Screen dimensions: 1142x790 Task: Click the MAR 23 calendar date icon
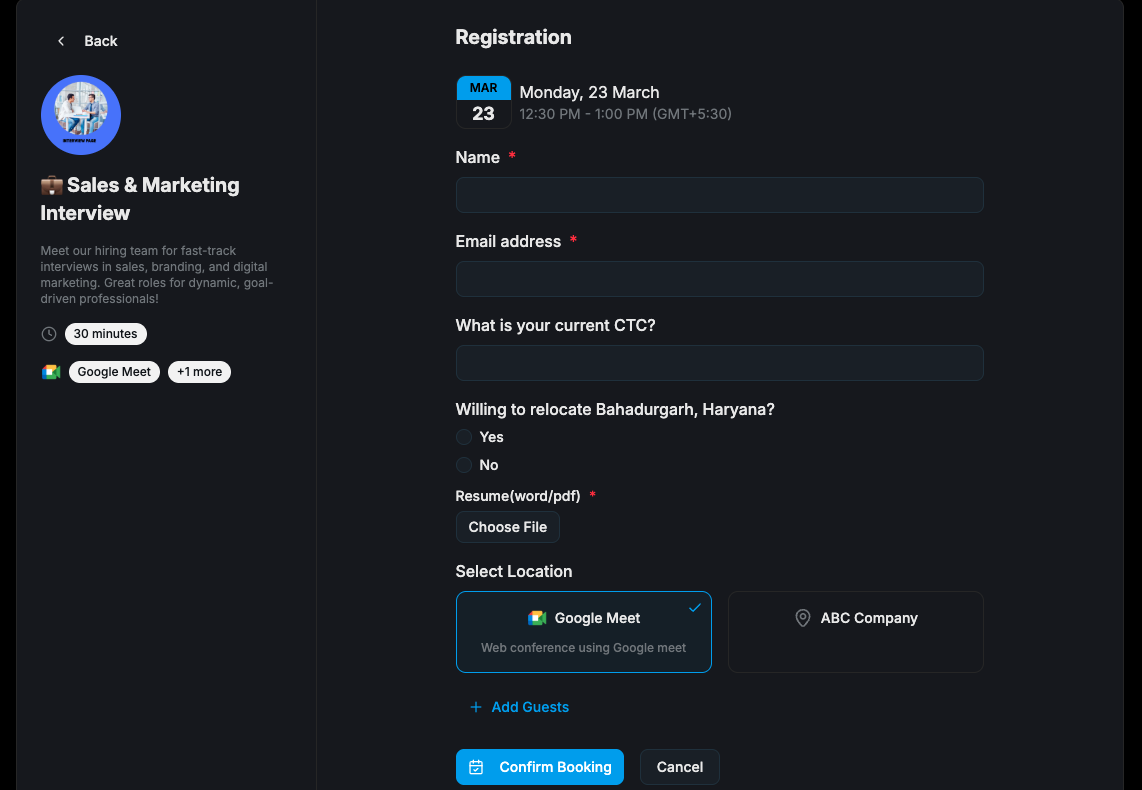point(484,102)
